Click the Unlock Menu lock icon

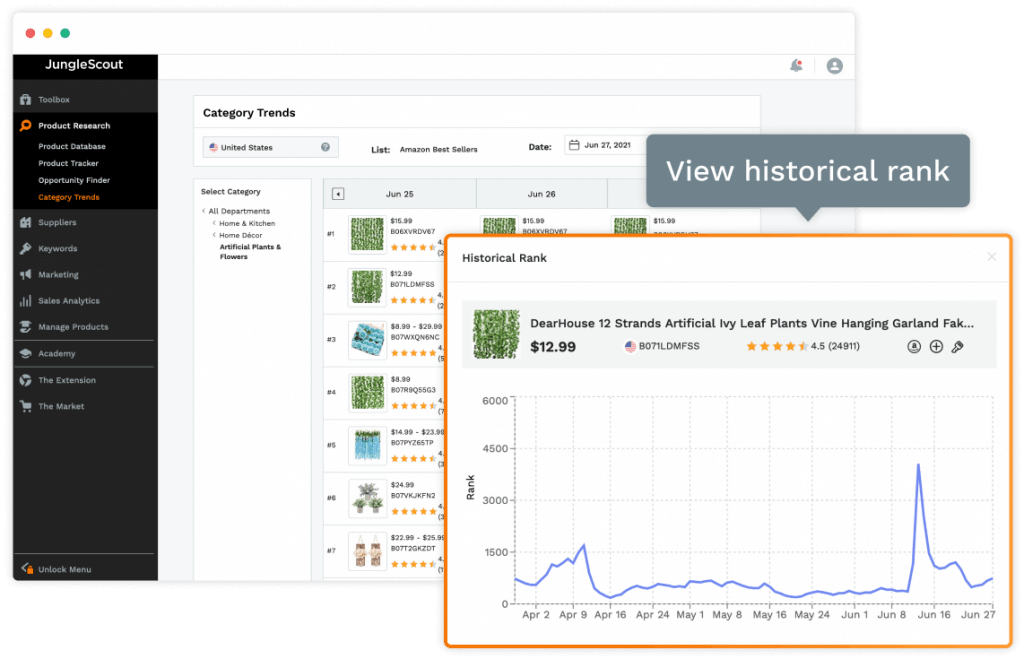pos(27,569)
